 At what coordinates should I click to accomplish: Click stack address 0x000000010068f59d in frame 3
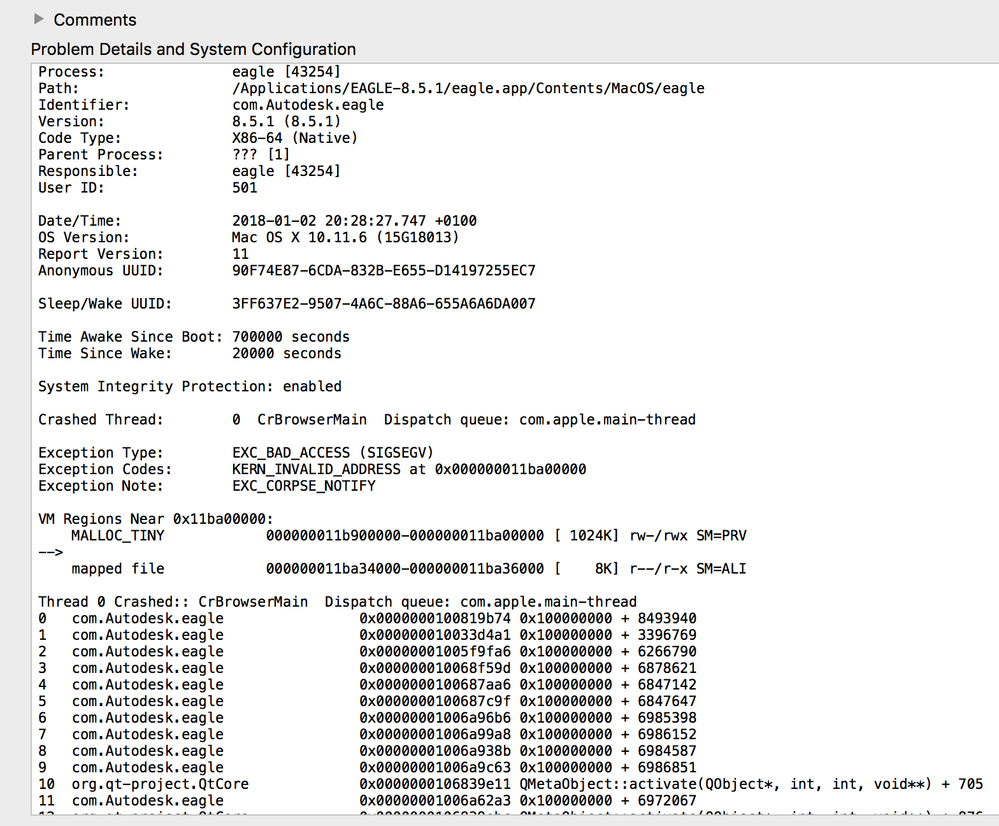435,668
